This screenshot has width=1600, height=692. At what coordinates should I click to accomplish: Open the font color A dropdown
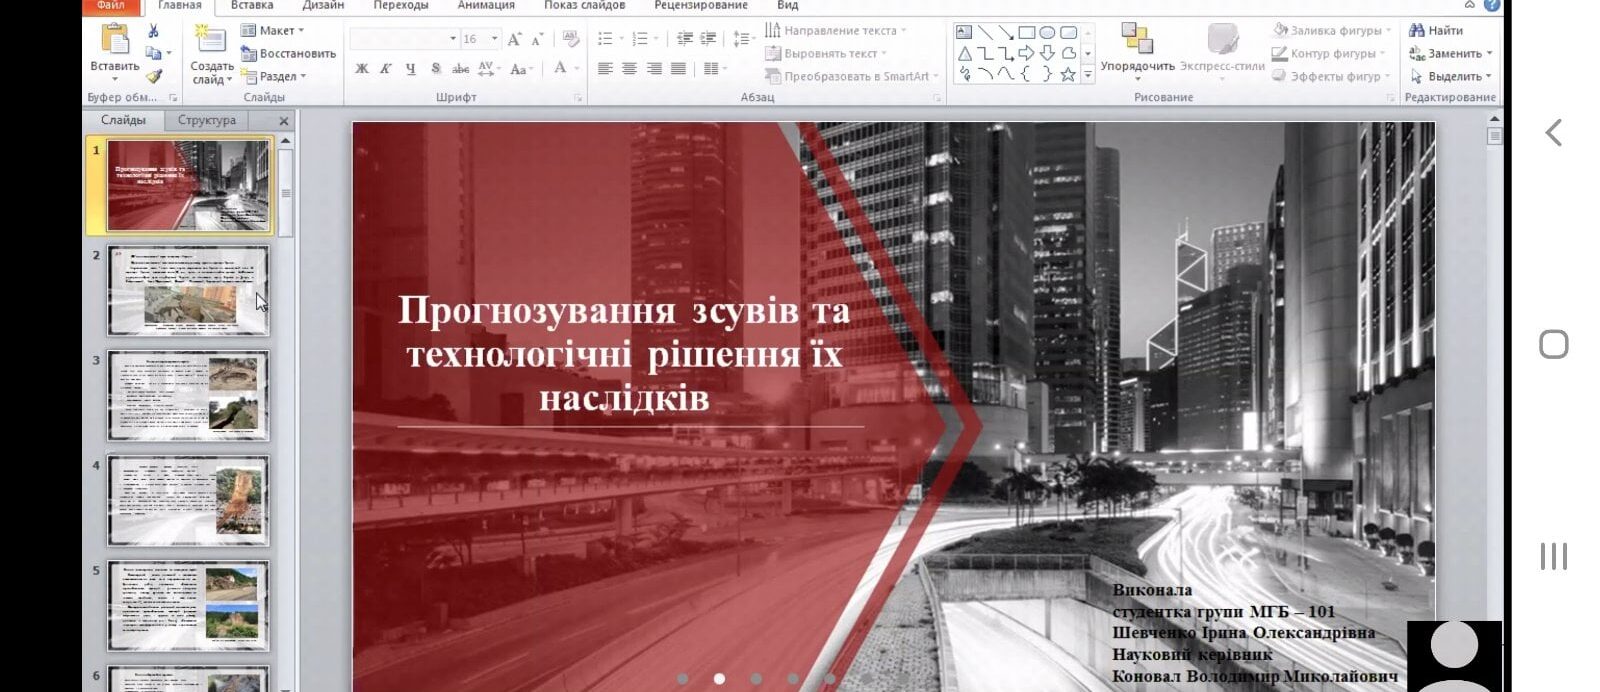(565, 69)
